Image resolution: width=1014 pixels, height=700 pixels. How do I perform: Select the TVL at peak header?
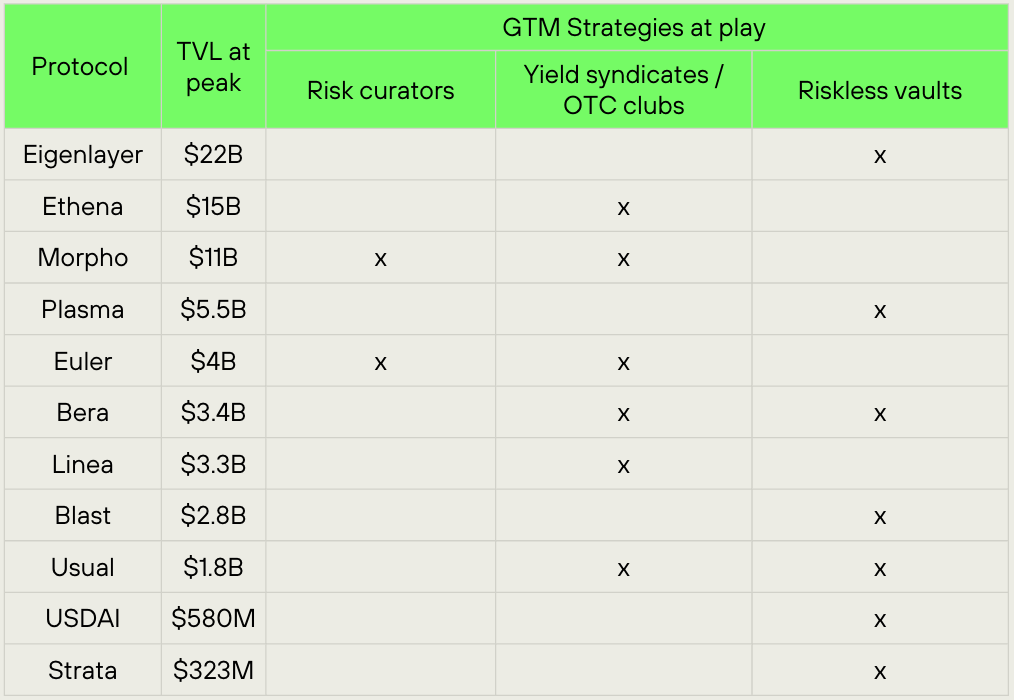point(213,67)
